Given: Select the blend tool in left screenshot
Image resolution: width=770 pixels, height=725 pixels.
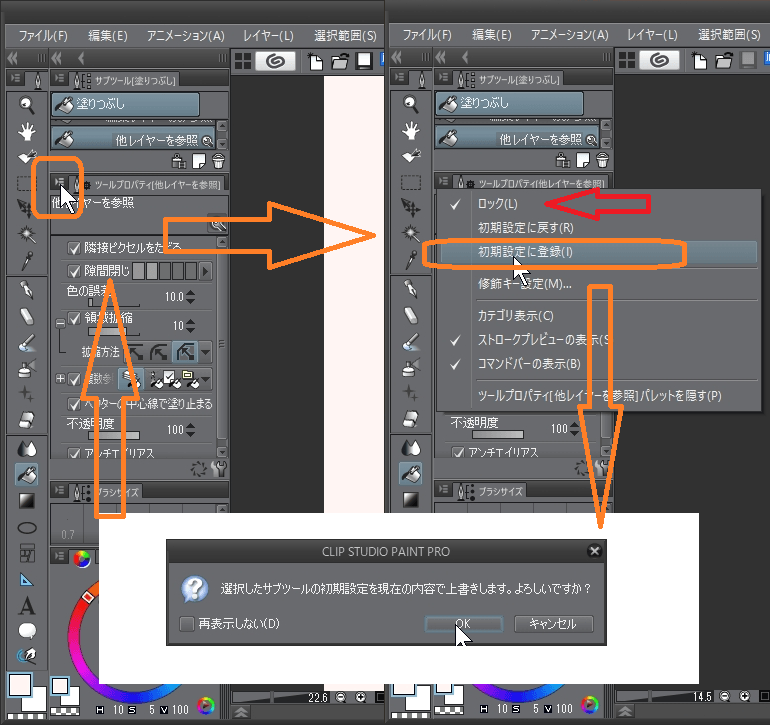Looking at the screenshot, I should (27, 447).
